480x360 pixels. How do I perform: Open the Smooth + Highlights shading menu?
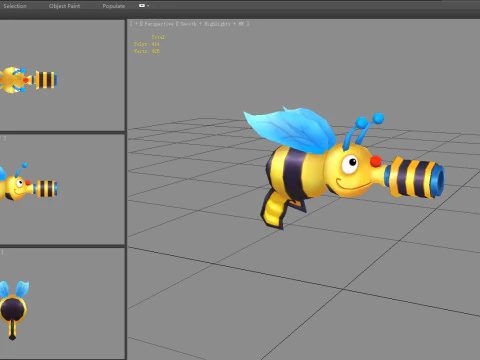205,24
